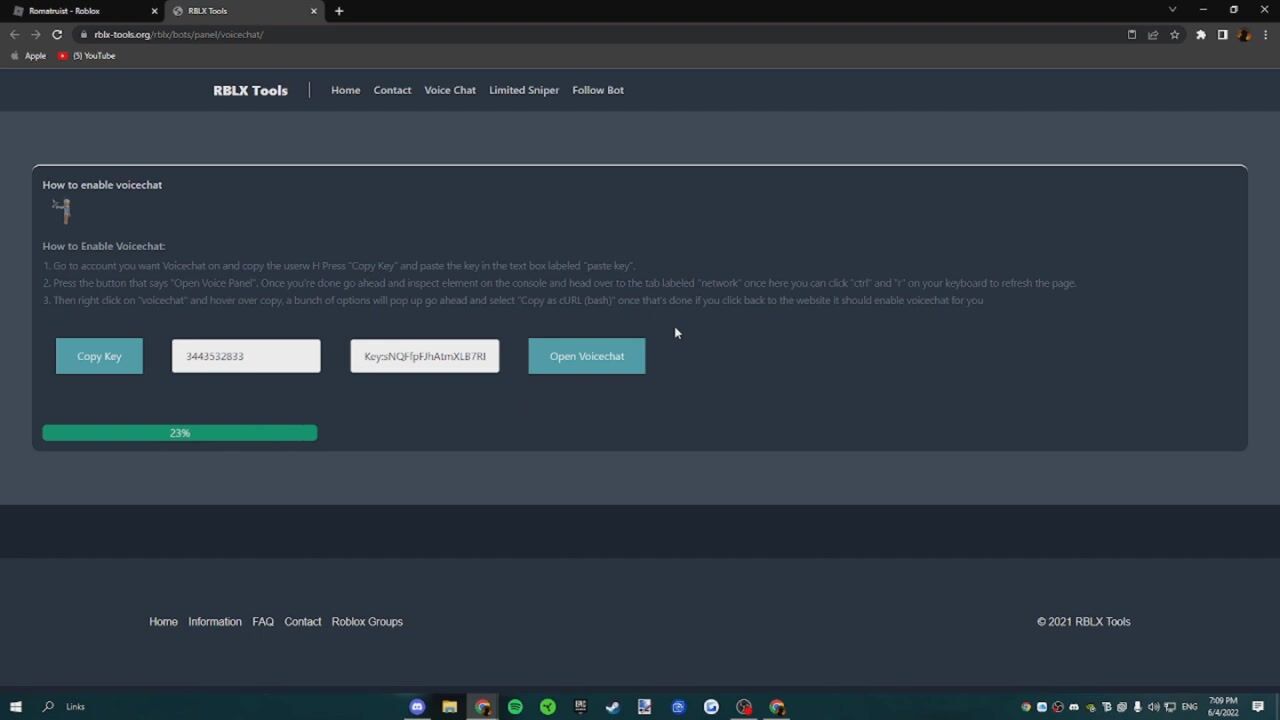Click the footer Roblox Groups link

tap(367, 621)
